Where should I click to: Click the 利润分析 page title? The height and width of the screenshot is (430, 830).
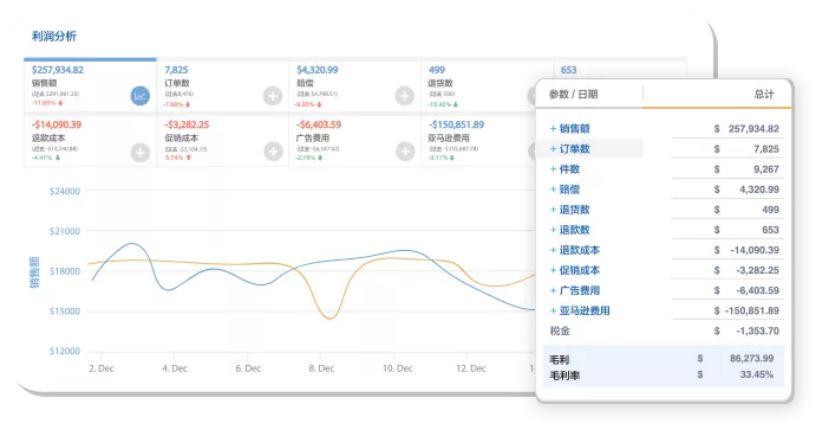click(54, 36)
